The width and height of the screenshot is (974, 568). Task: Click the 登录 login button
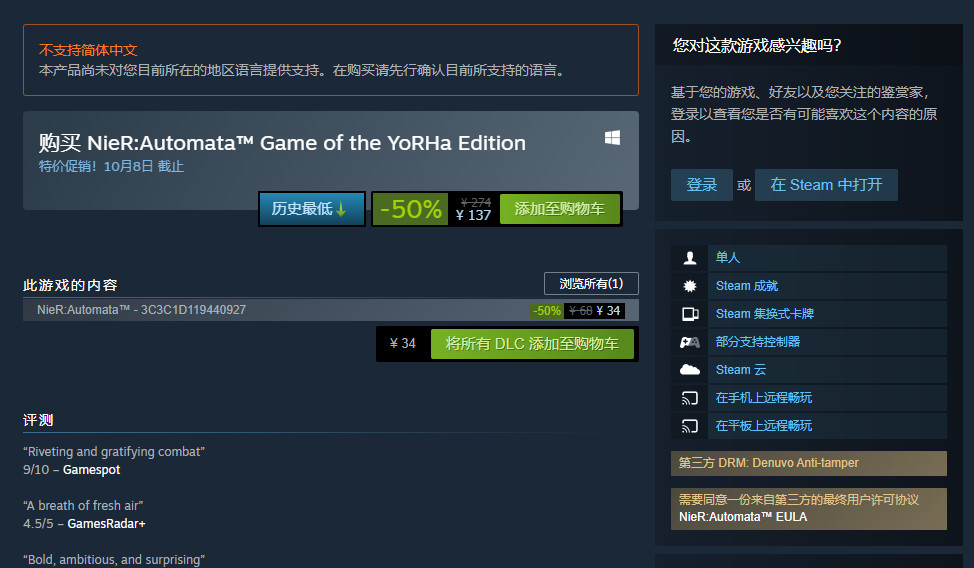pyautogui.click(x=702, y=185)
